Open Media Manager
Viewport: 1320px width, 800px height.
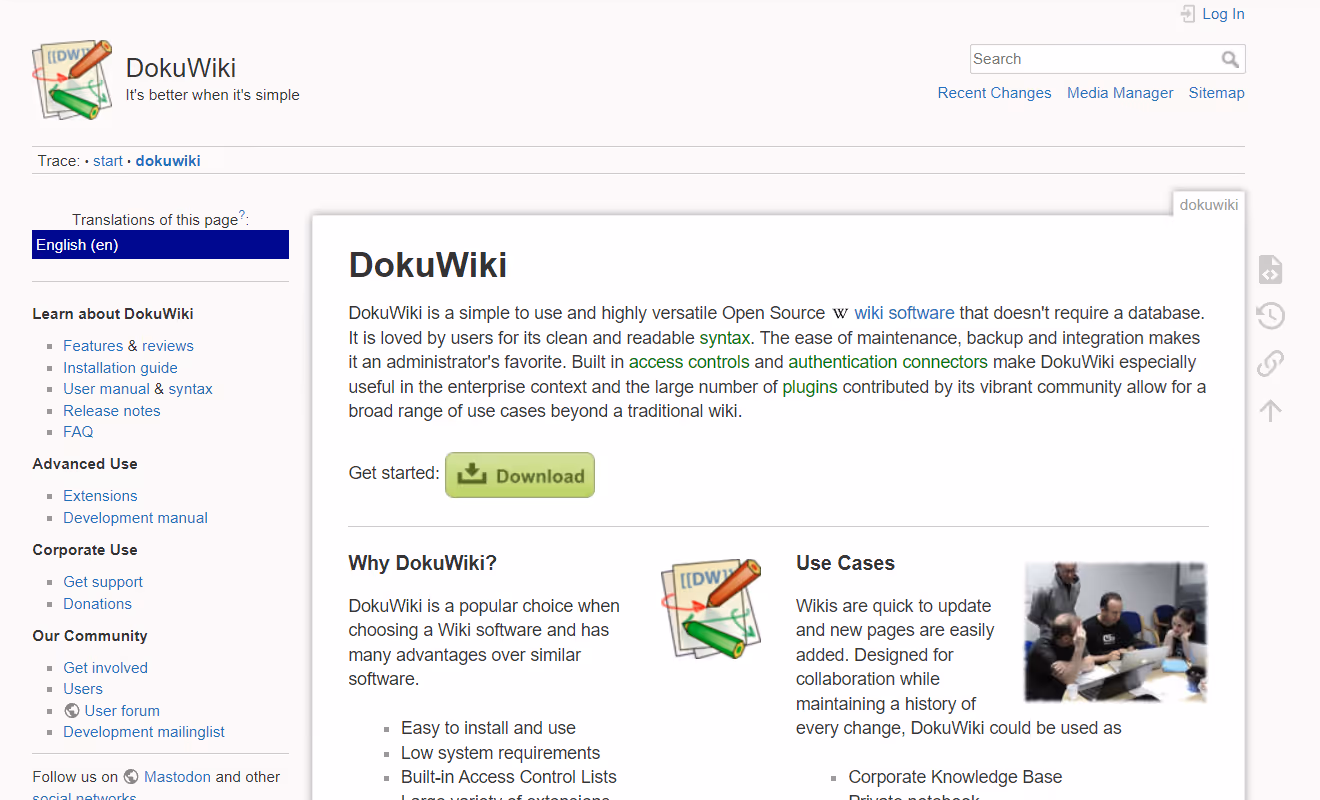(x=1120, y=93)
